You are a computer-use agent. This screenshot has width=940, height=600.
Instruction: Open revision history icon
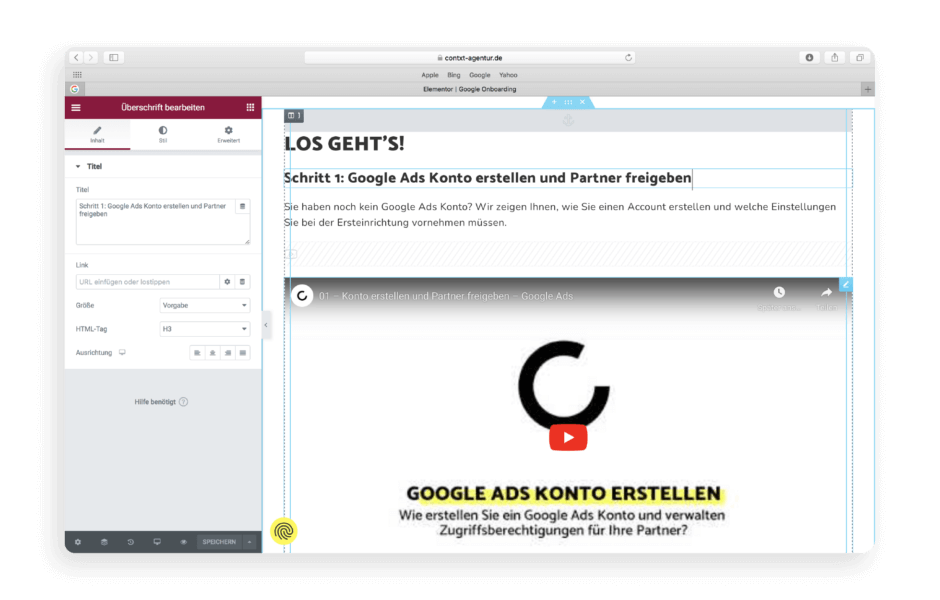pos(131,542)
